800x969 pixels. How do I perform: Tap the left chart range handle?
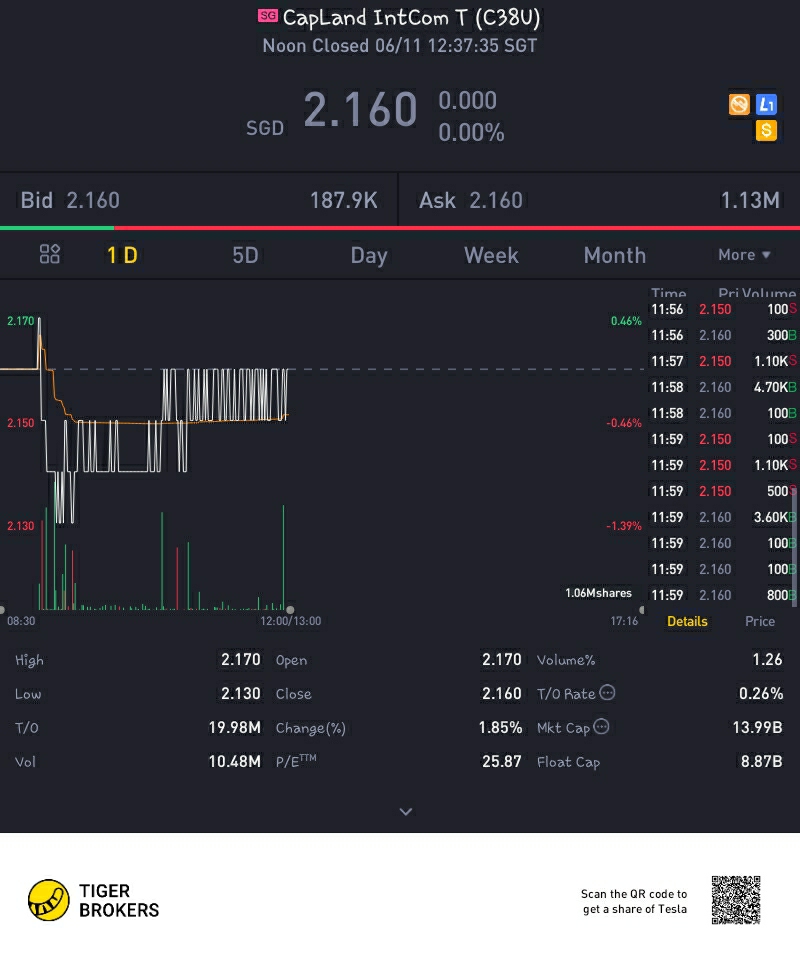tap(2, 610)
